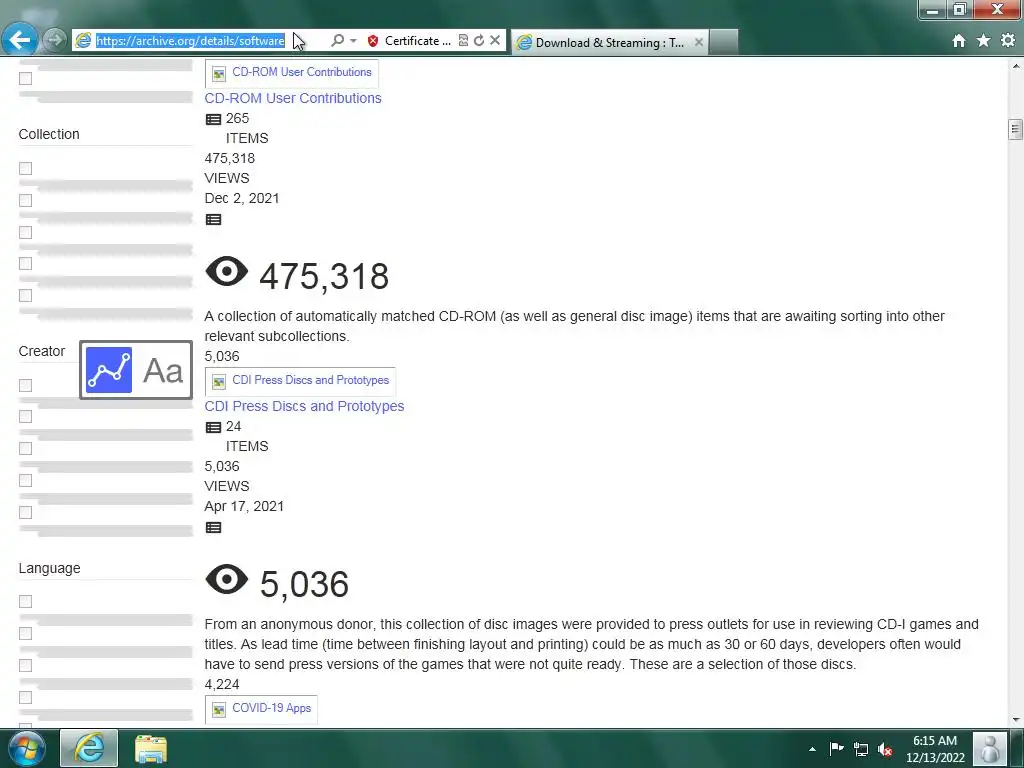Tick the checkbox above the Collection heading
The height and width of the screenshot is (768, 1024).
(25, 78)
